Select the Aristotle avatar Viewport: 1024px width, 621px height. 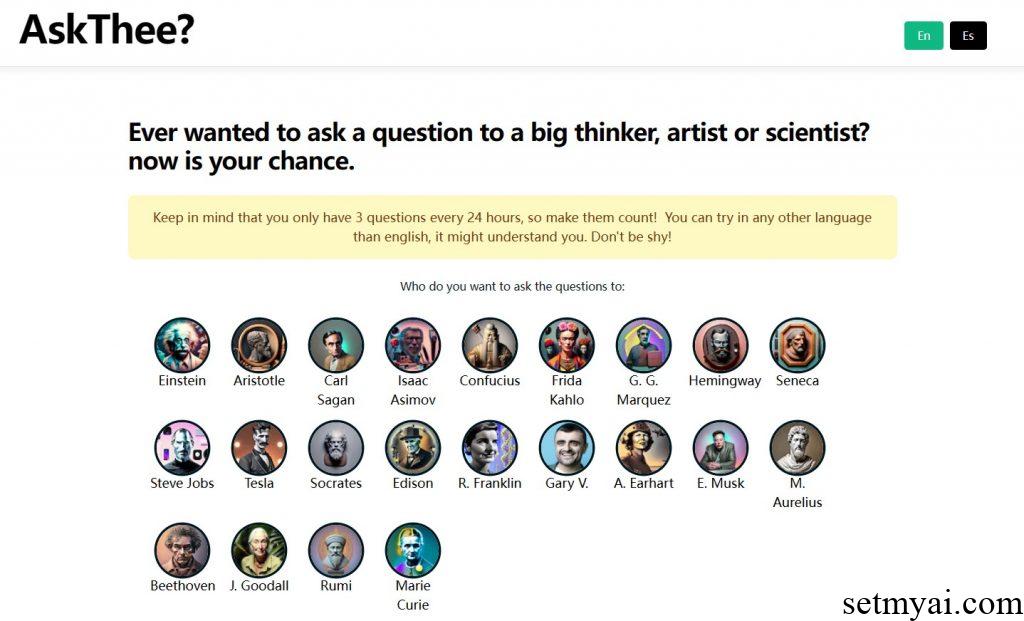[258, 343]
